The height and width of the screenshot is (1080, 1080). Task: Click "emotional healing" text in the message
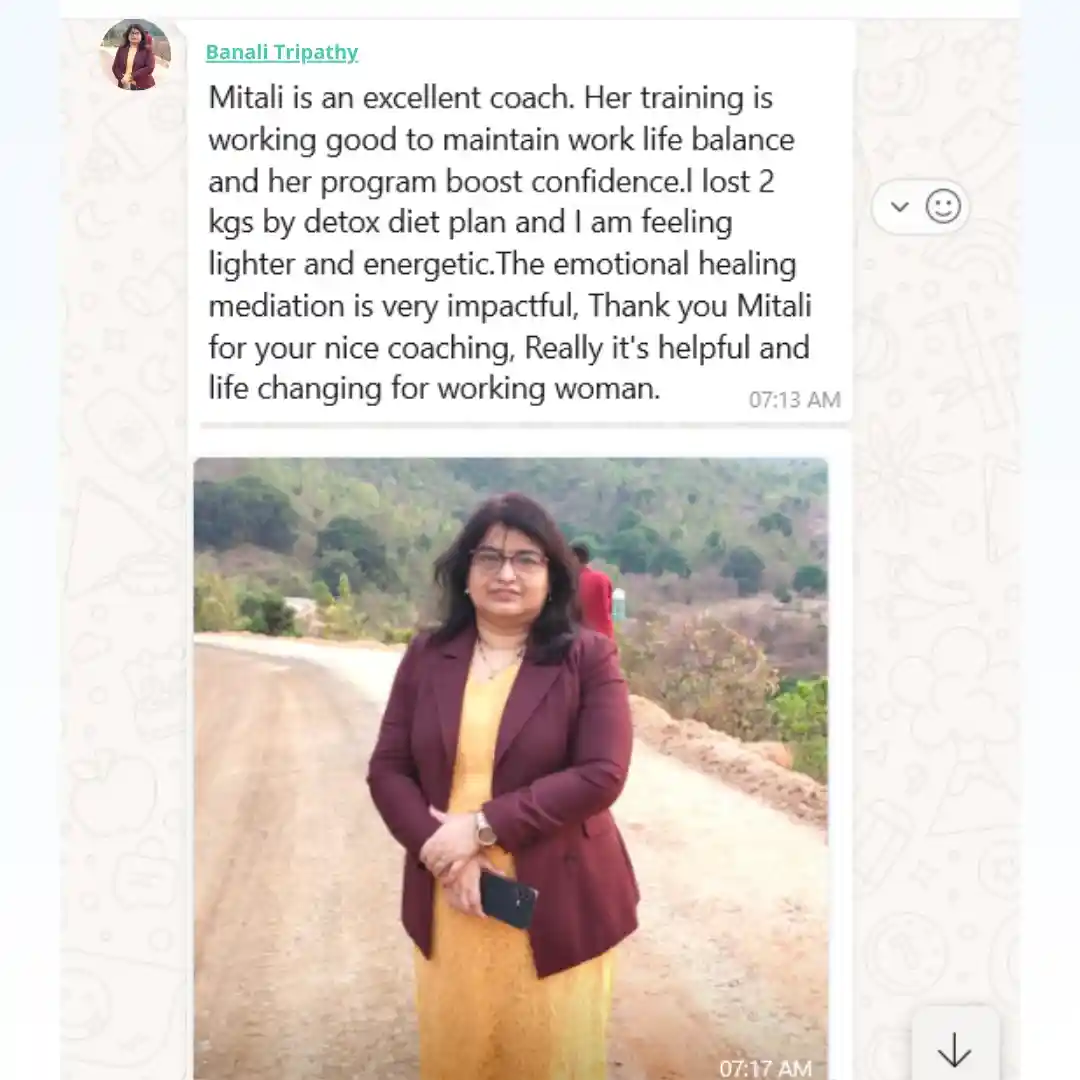point(674,264)
